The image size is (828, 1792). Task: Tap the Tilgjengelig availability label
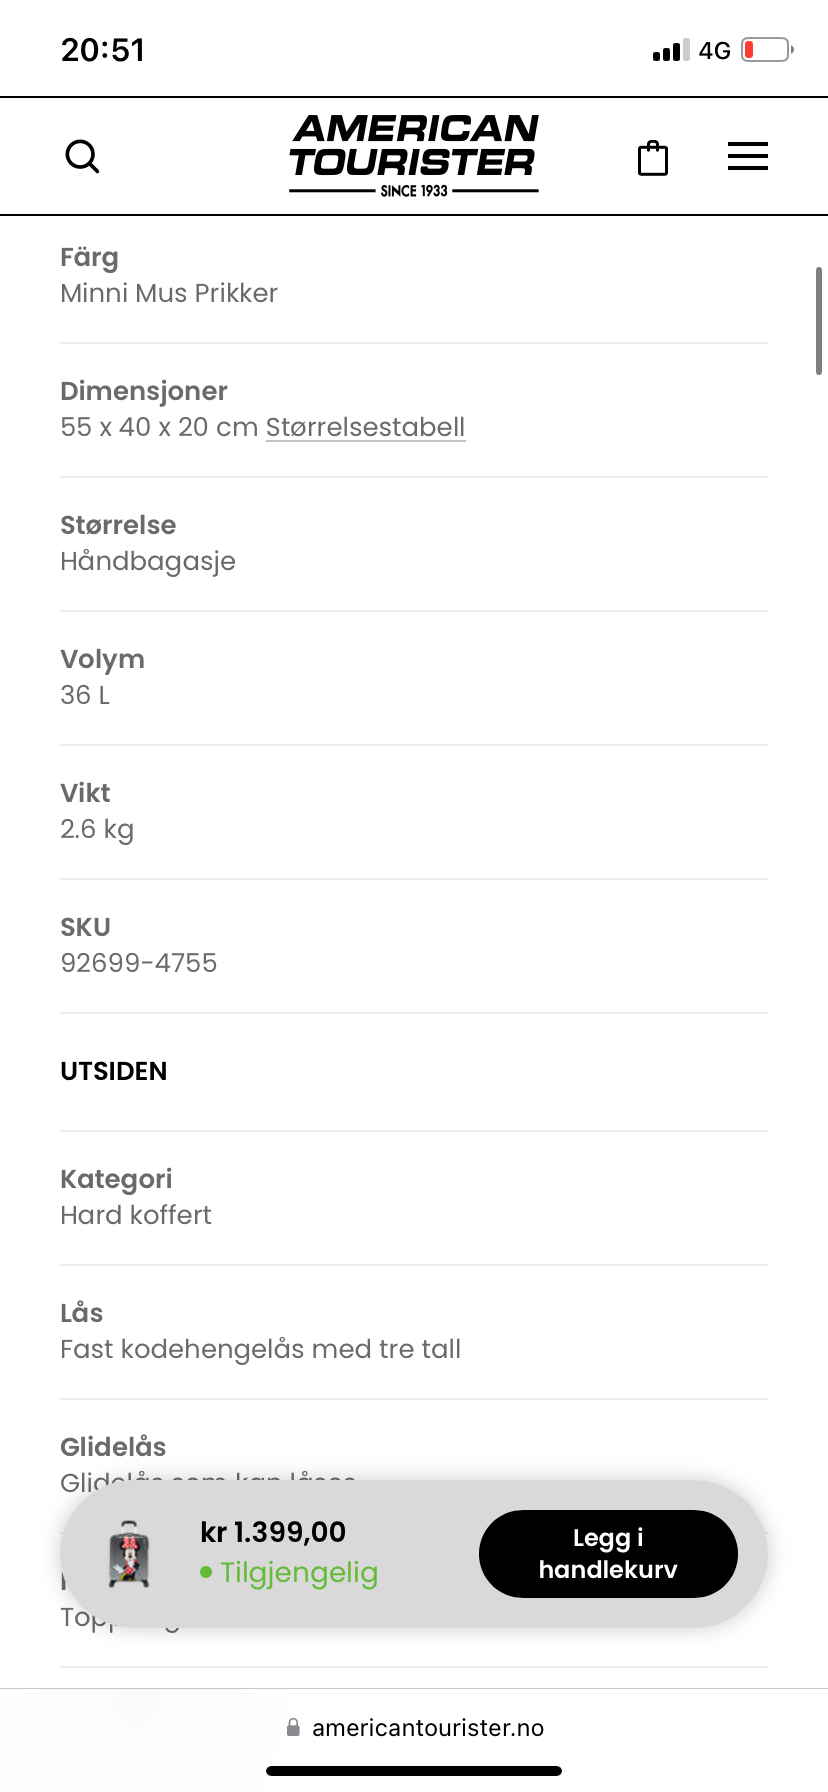click(299, 1572)
